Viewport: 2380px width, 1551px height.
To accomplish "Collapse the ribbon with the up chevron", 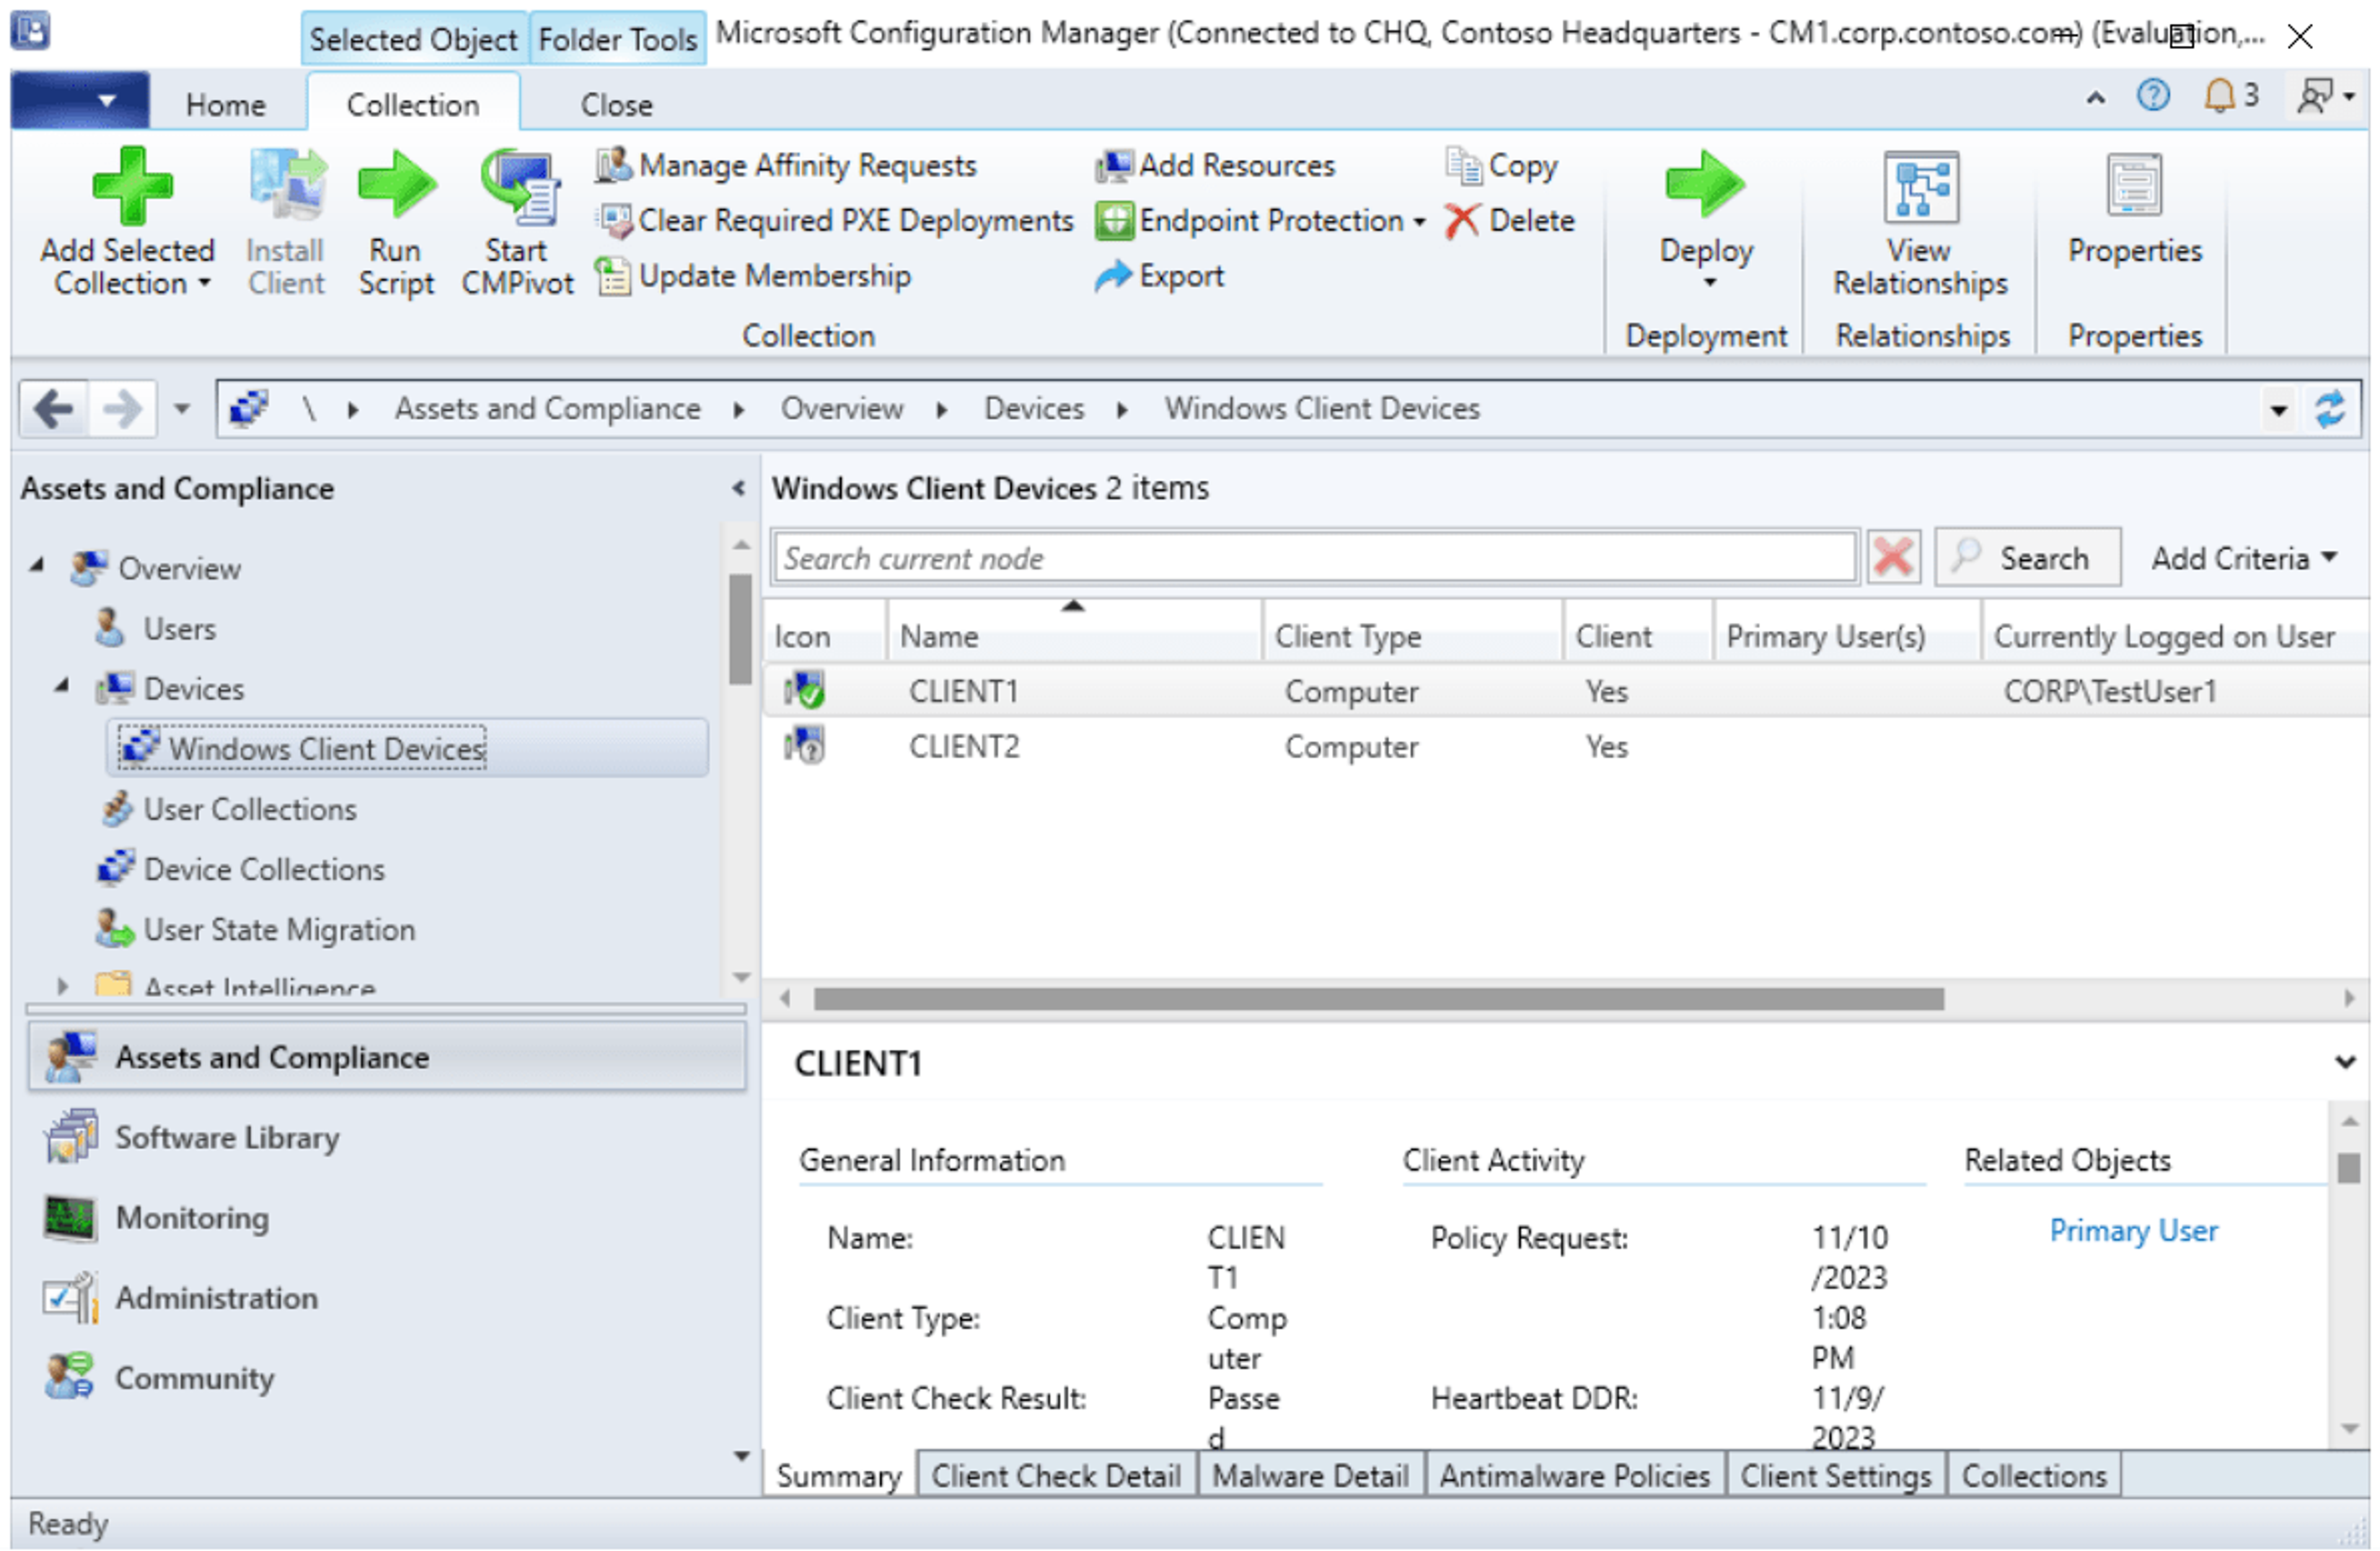I will click(x=2096, y=98).
